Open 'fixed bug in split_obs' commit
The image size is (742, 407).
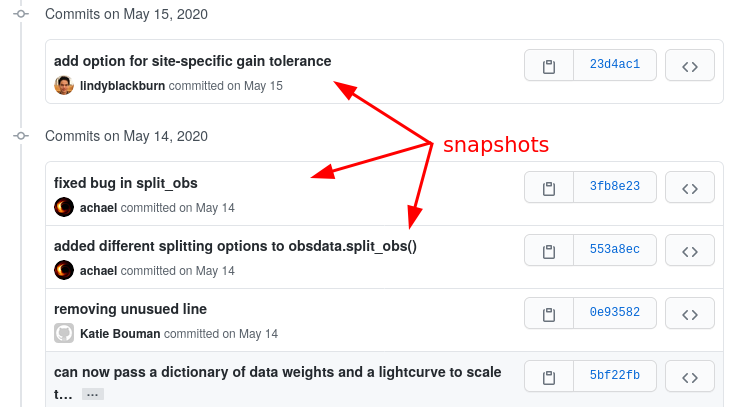click(126, 183)
